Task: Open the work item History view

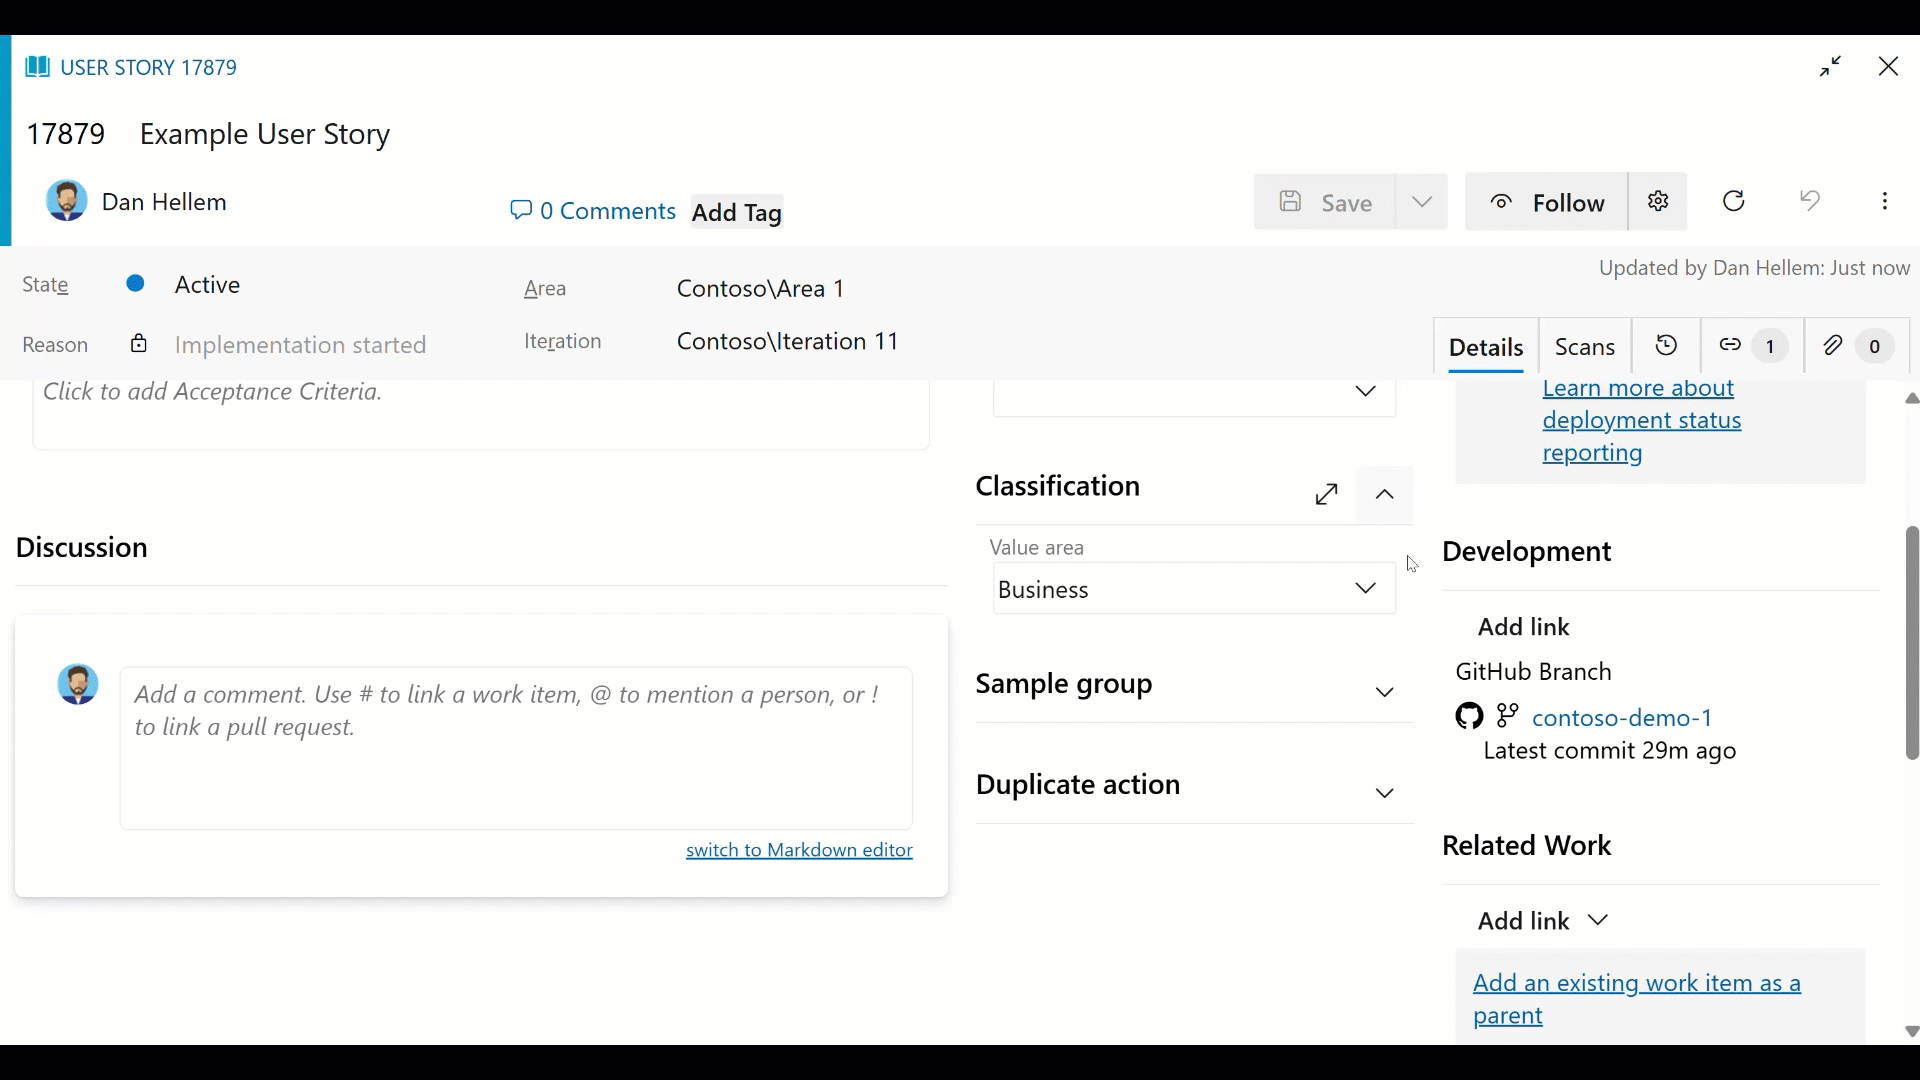Action: [x=1665, y=345]
